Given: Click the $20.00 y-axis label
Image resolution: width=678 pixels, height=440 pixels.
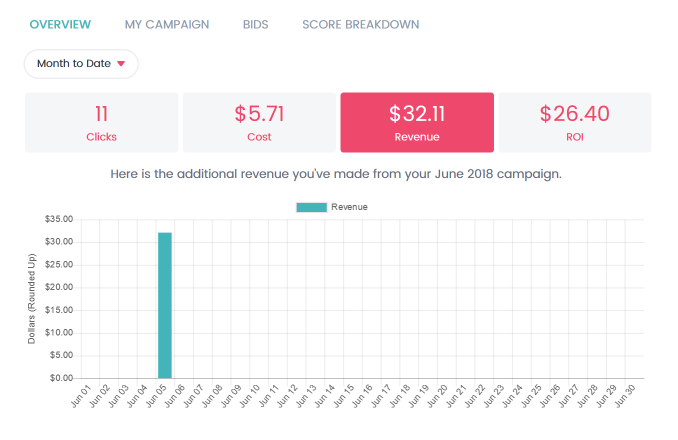Looking at the screenshot, I should click(59, 287).
